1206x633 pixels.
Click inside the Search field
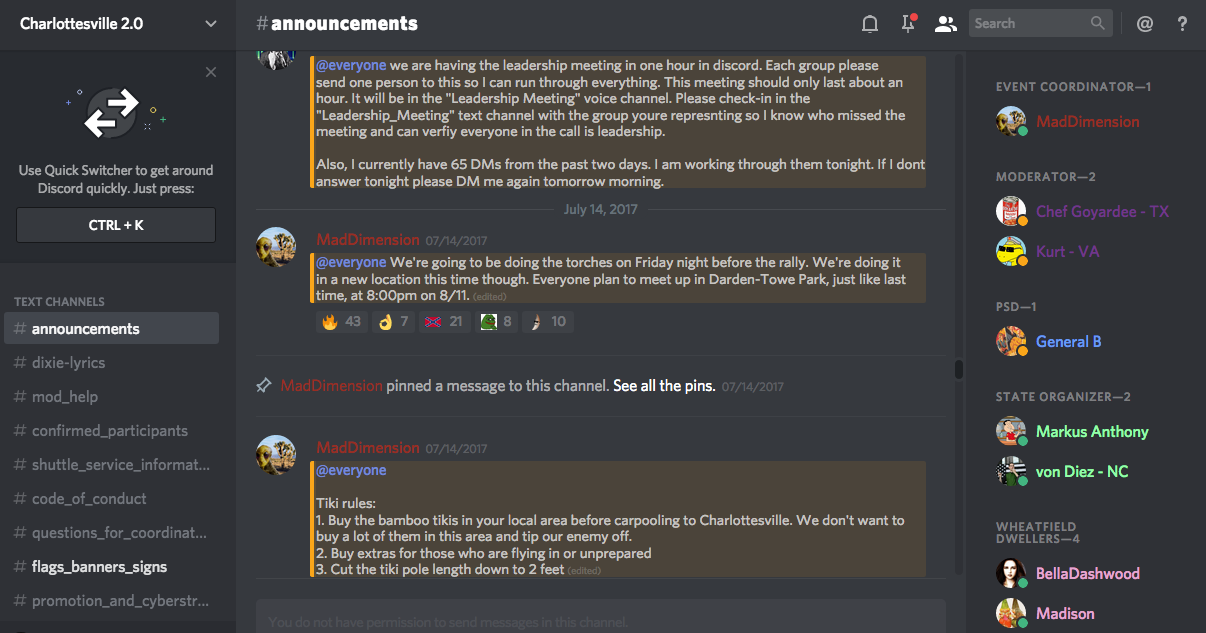1028,23
